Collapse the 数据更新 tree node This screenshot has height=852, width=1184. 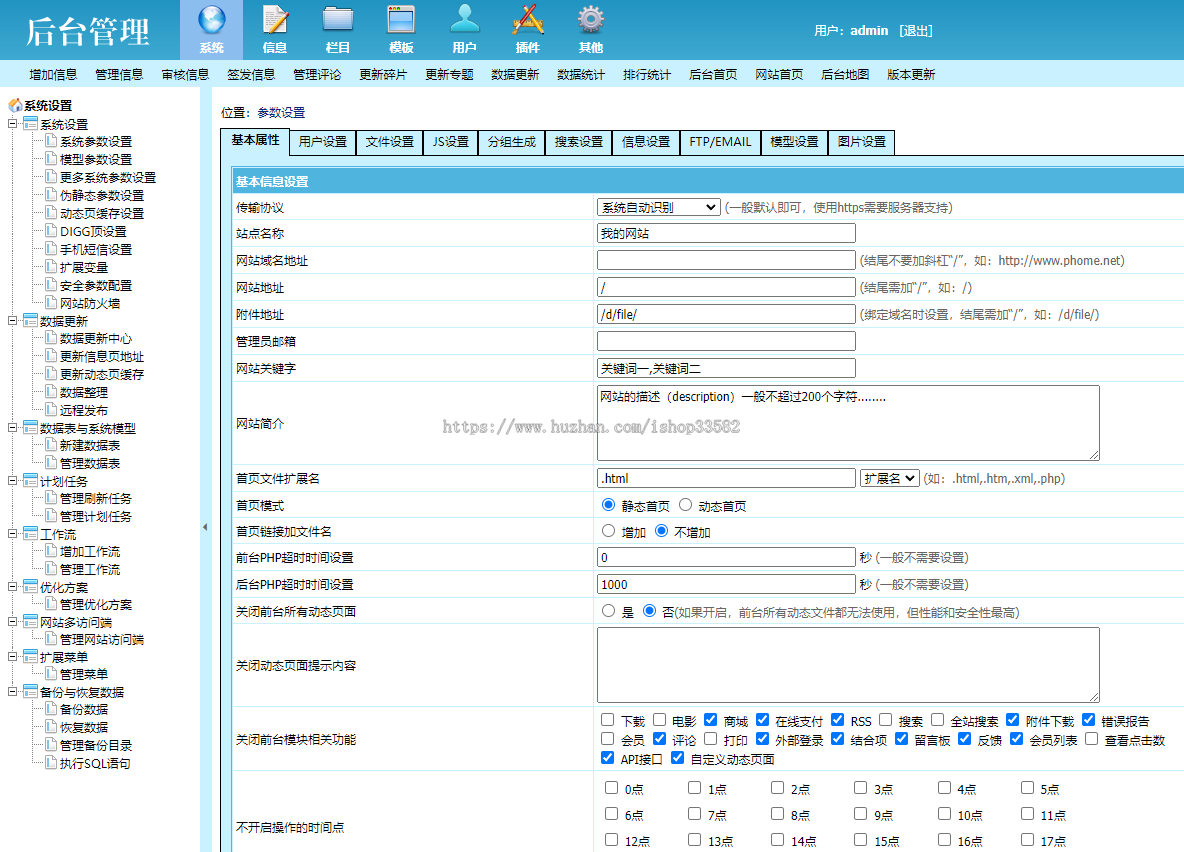12,320
